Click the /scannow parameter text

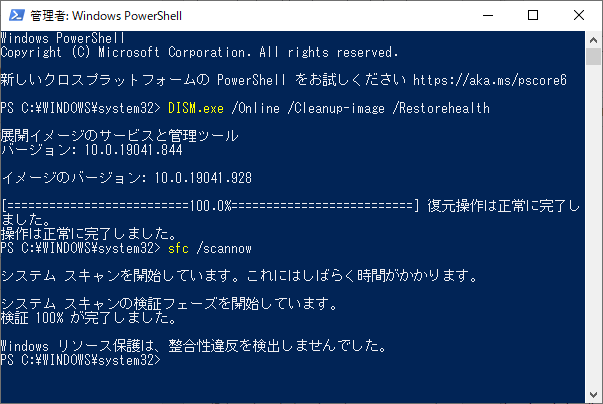224,249
